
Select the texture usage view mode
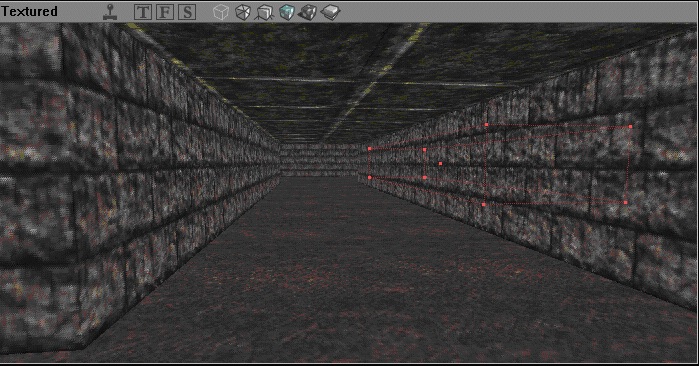tap(243, 12)
